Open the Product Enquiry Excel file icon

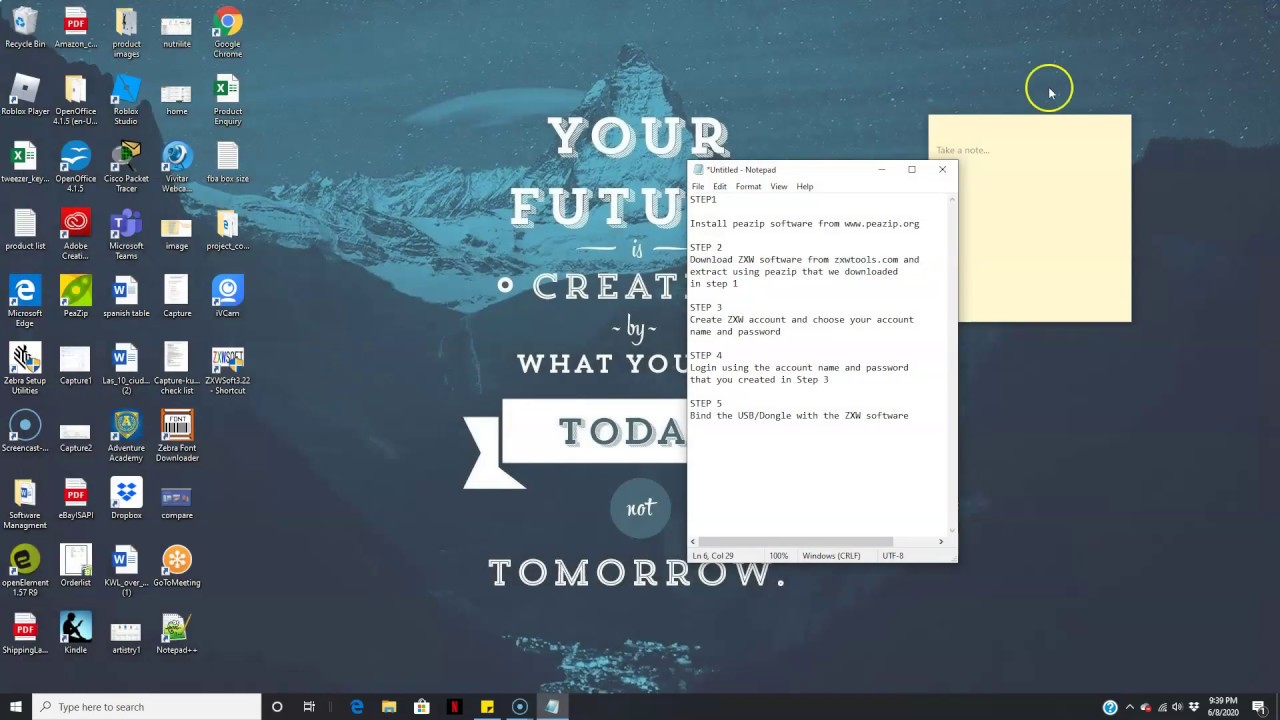[x=227, y=99]
